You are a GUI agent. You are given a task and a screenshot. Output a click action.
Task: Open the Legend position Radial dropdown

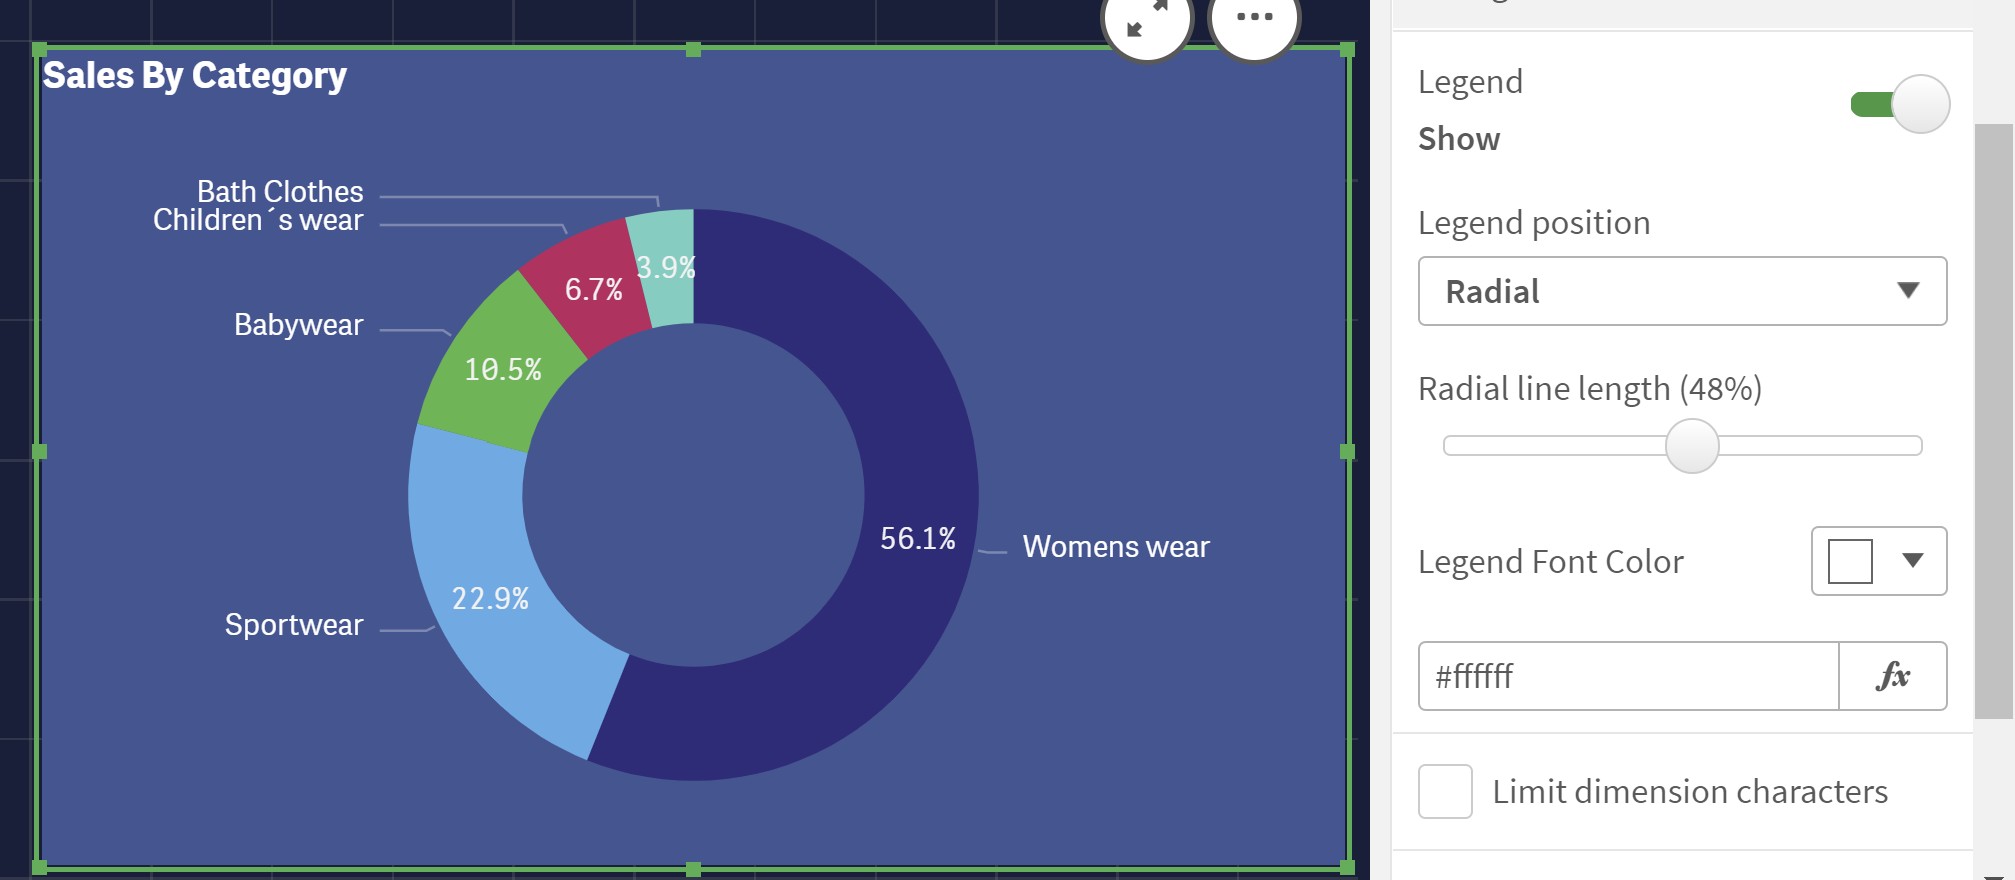[x=1682, y=291]
